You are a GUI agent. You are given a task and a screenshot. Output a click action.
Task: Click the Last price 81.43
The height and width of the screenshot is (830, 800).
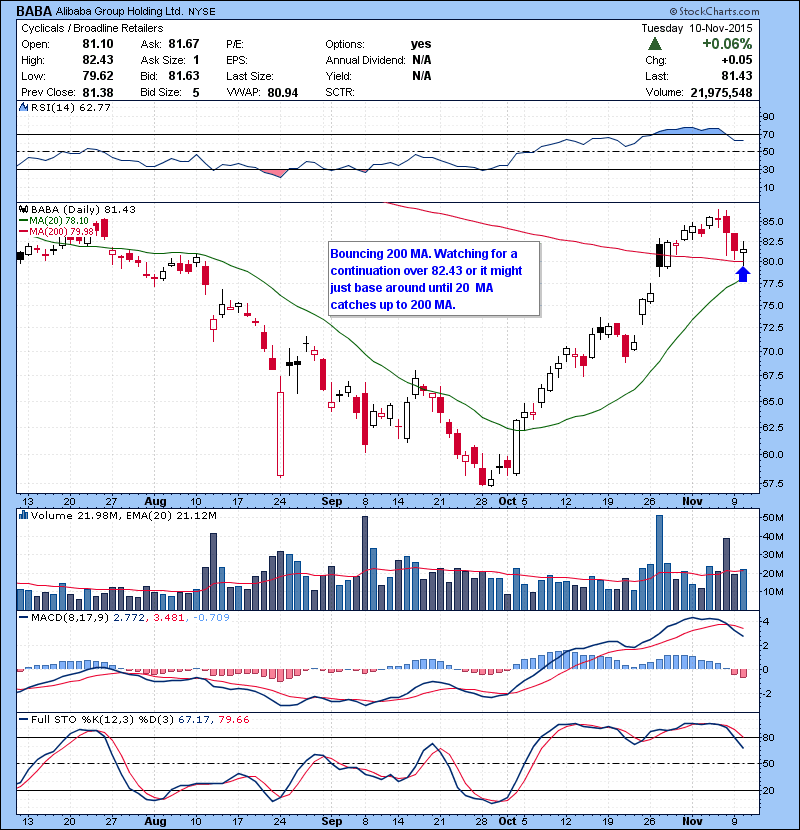736,76
